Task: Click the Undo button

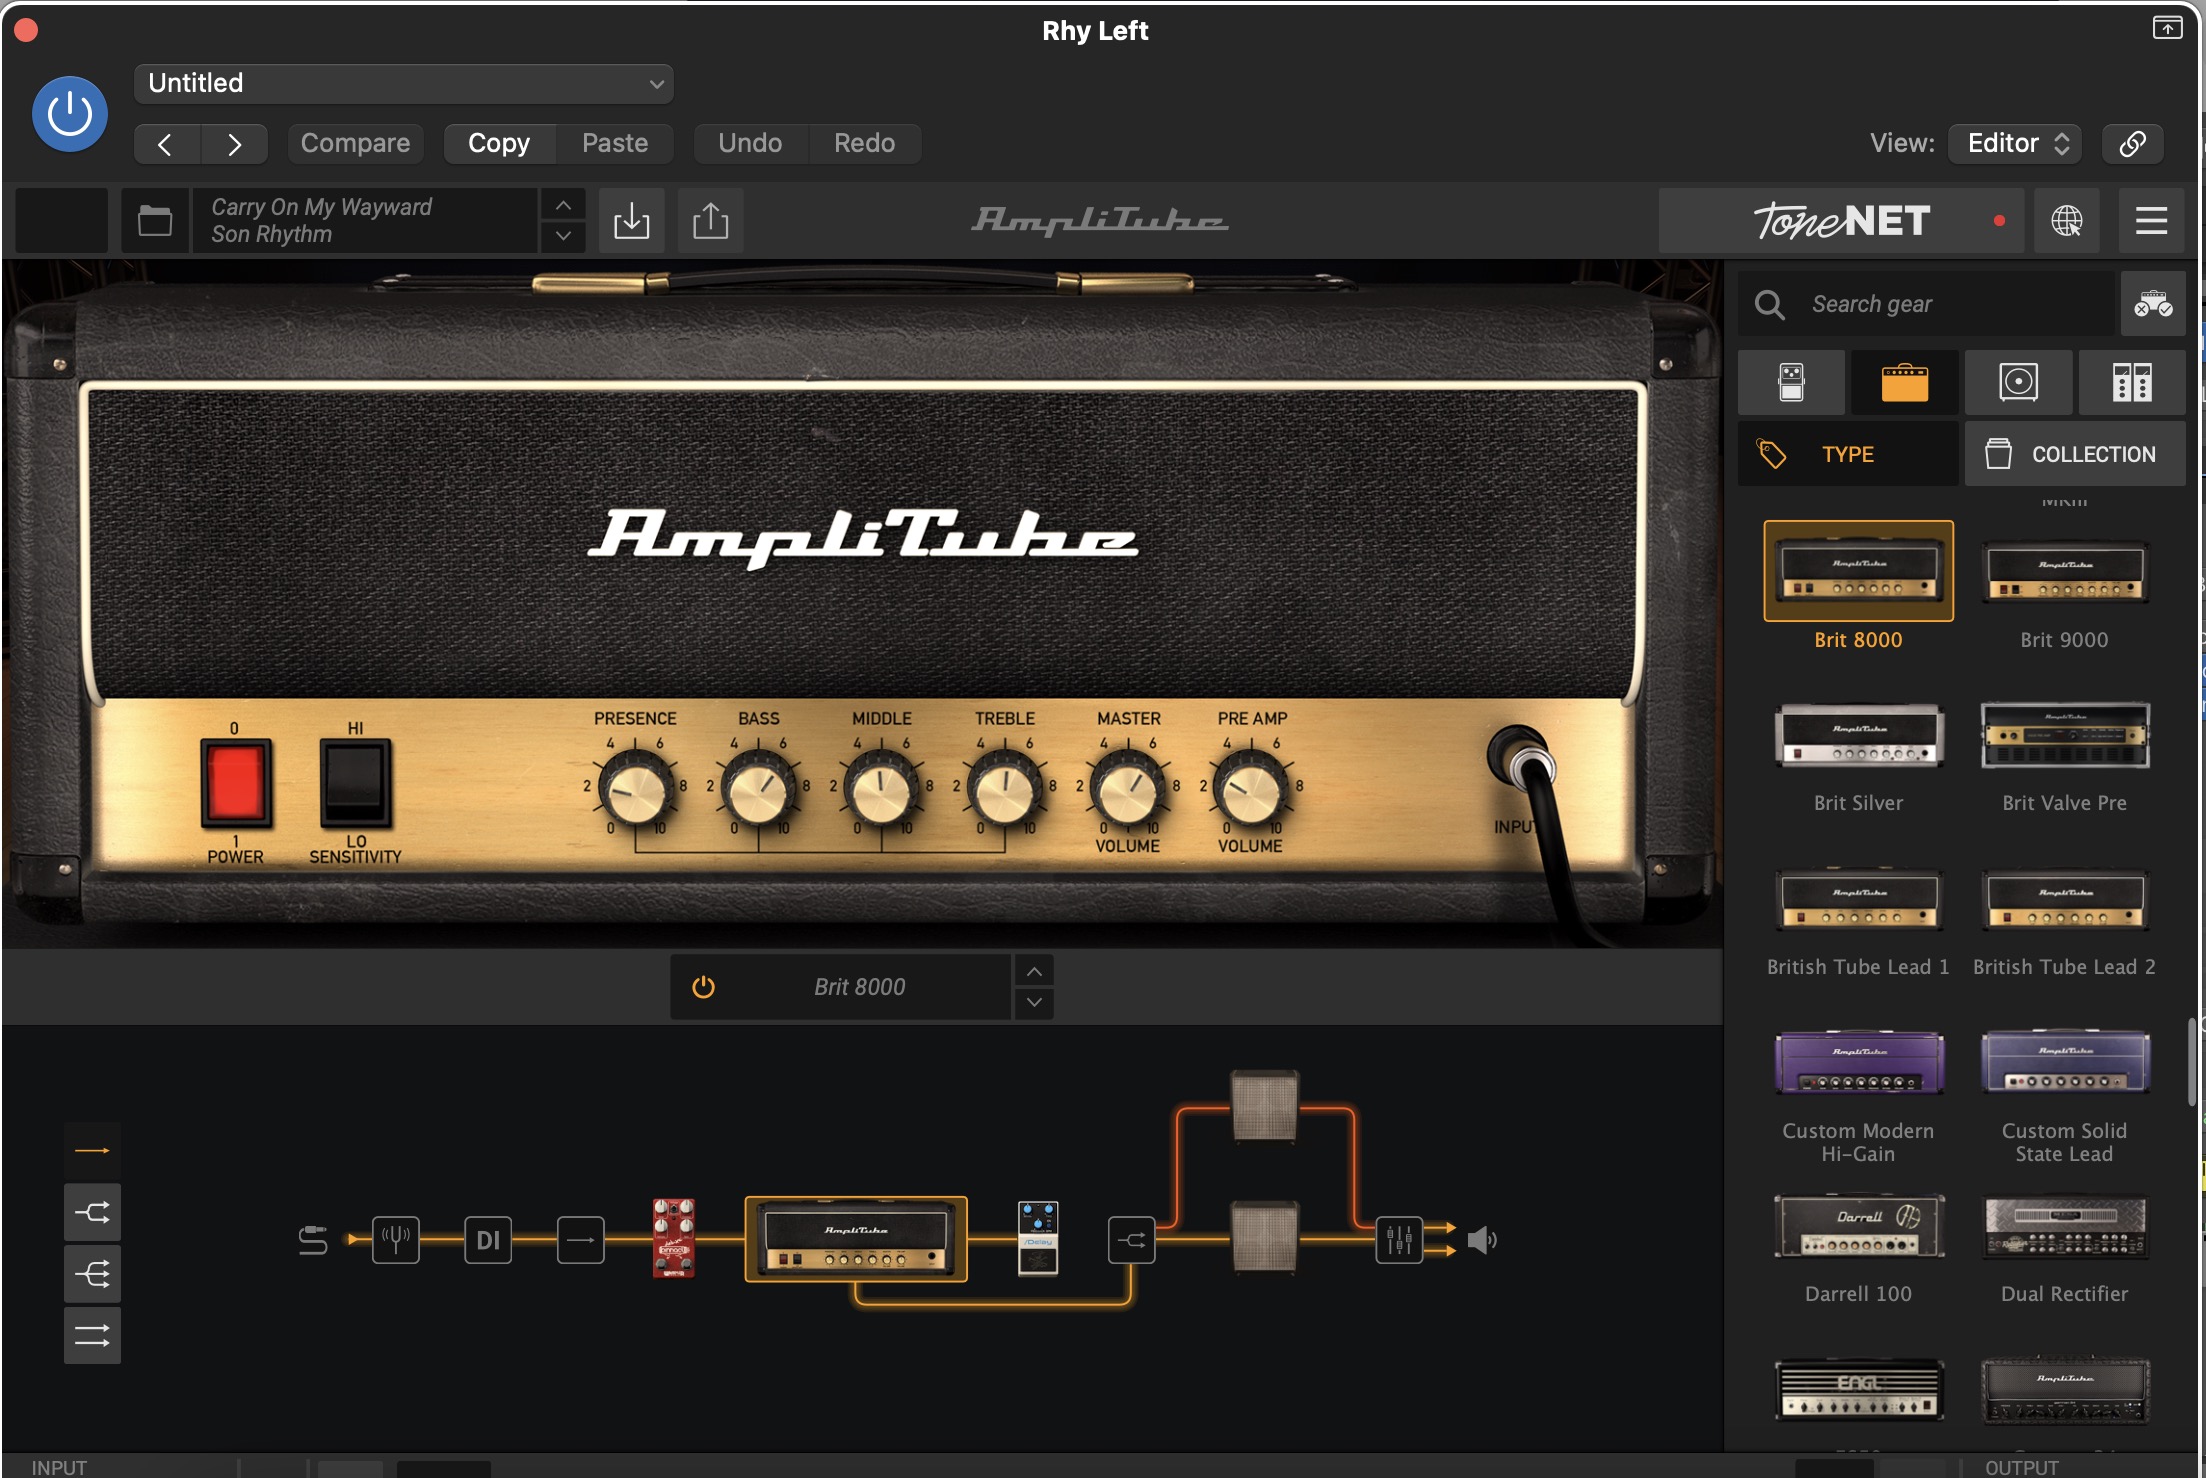Action: click(x=750, y=143)
